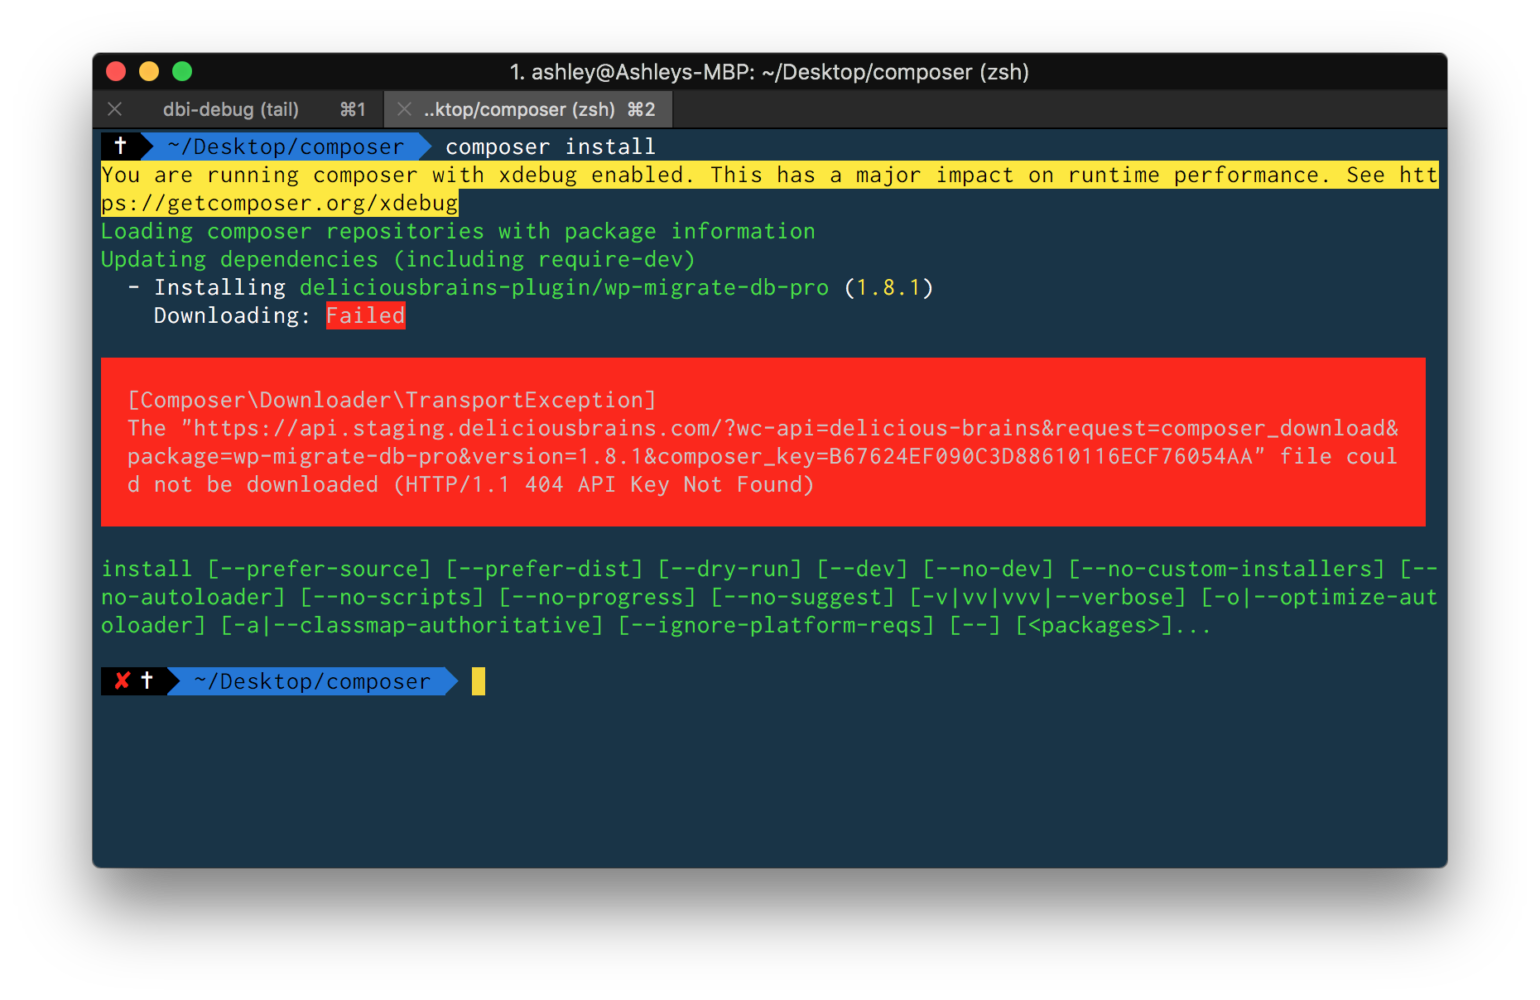Click the [-v|vv|vvv|--verbose] usage option
1540x1000 pixels.
[x=1048, y=597]
